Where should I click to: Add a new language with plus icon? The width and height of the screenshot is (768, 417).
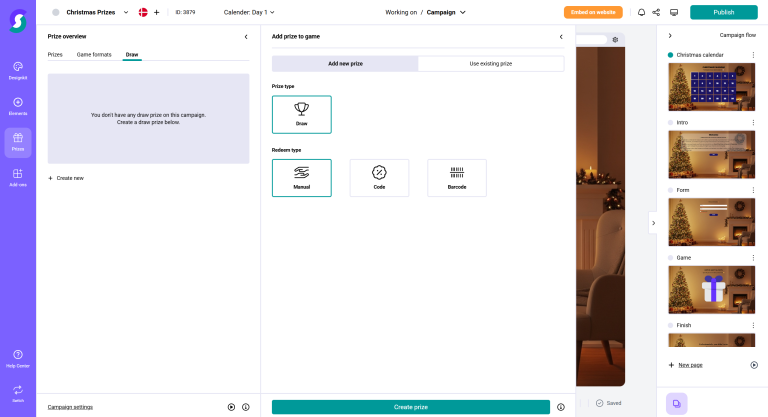[x=156, y=12]
